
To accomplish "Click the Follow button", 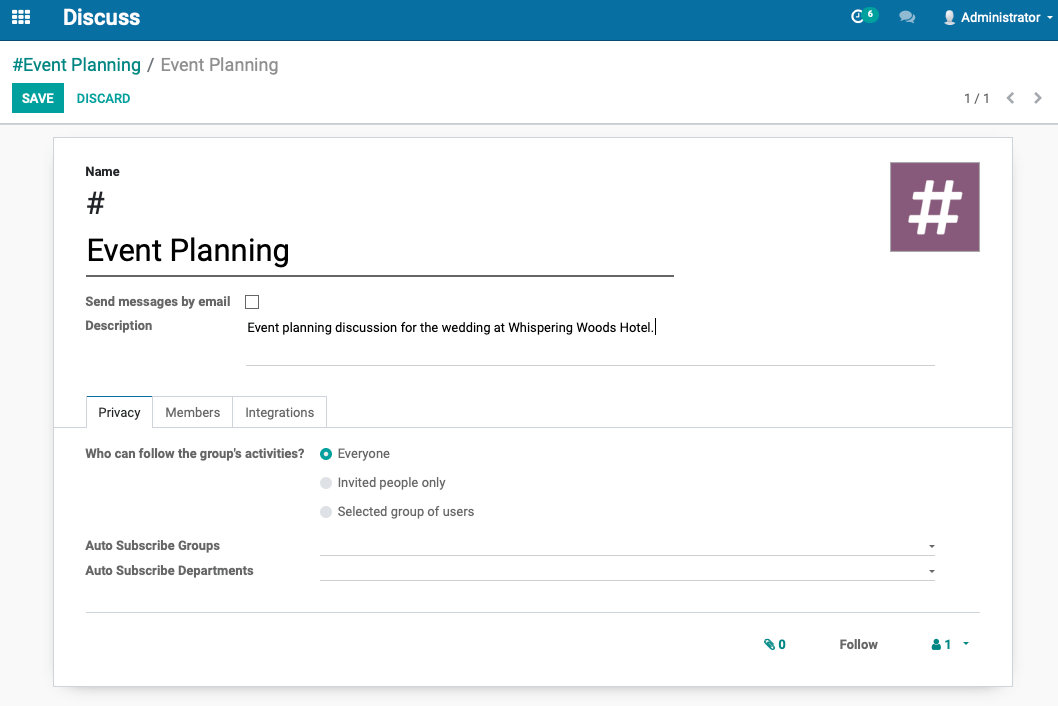I will click(x=858, y=645).
